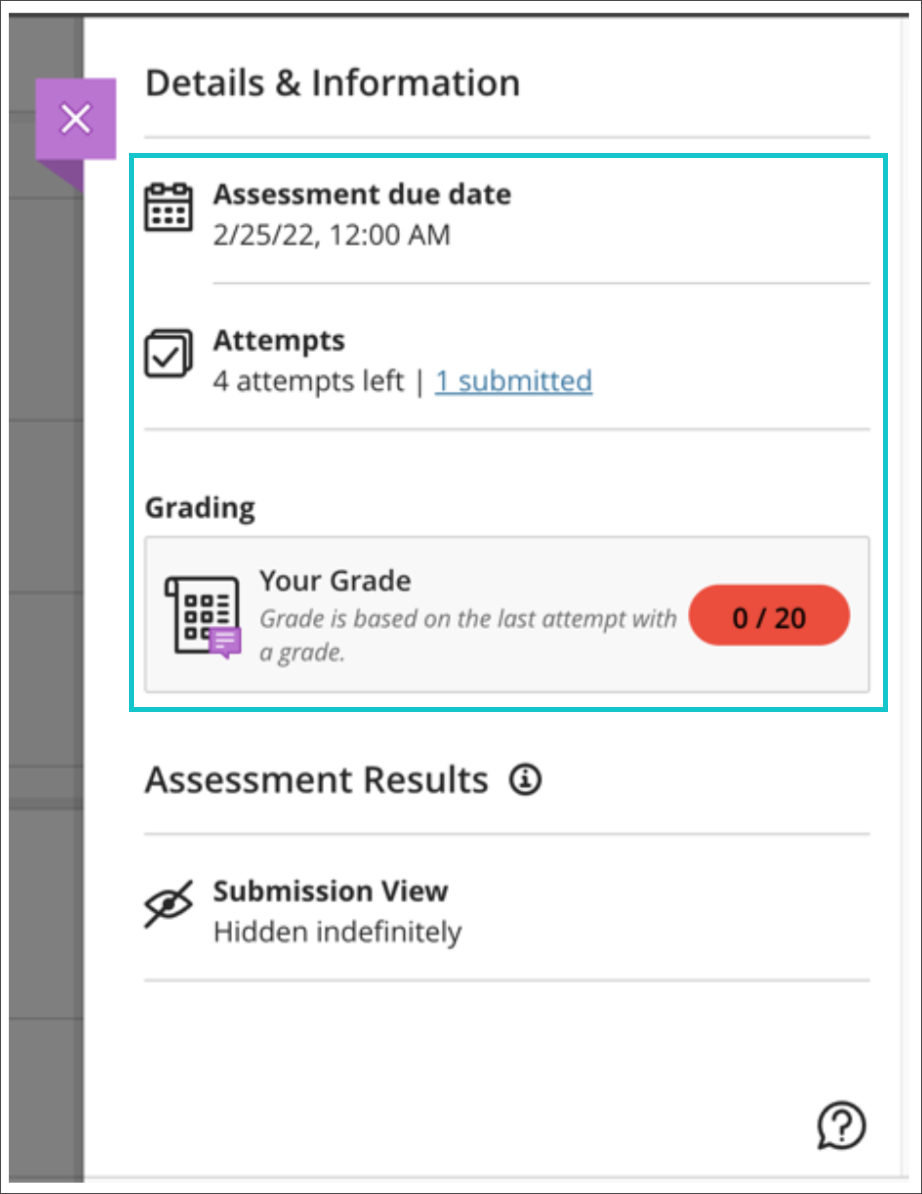
Task: Select the 2/25/22 due date text
Action: coord(331,235)
